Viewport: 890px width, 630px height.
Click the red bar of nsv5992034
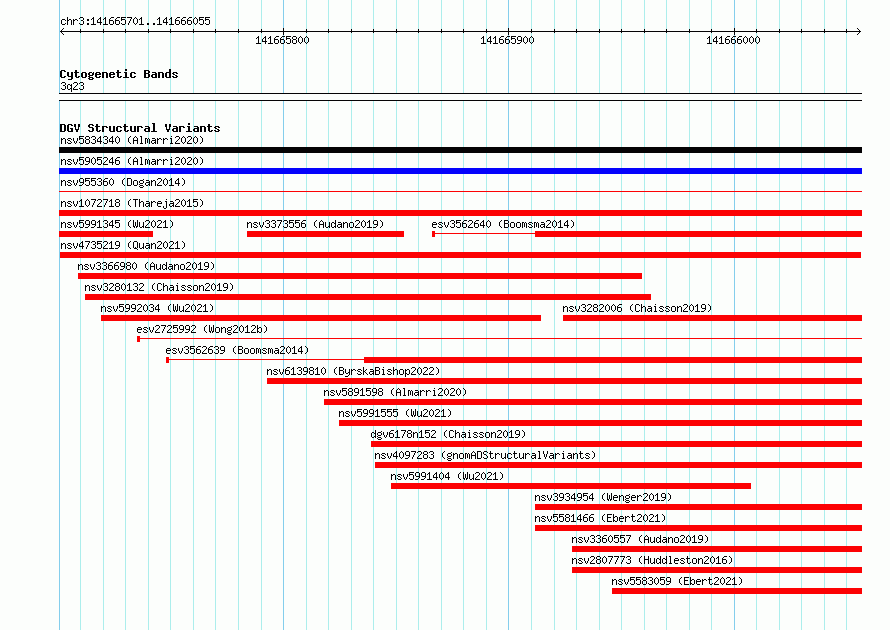(x=321, y=318)
